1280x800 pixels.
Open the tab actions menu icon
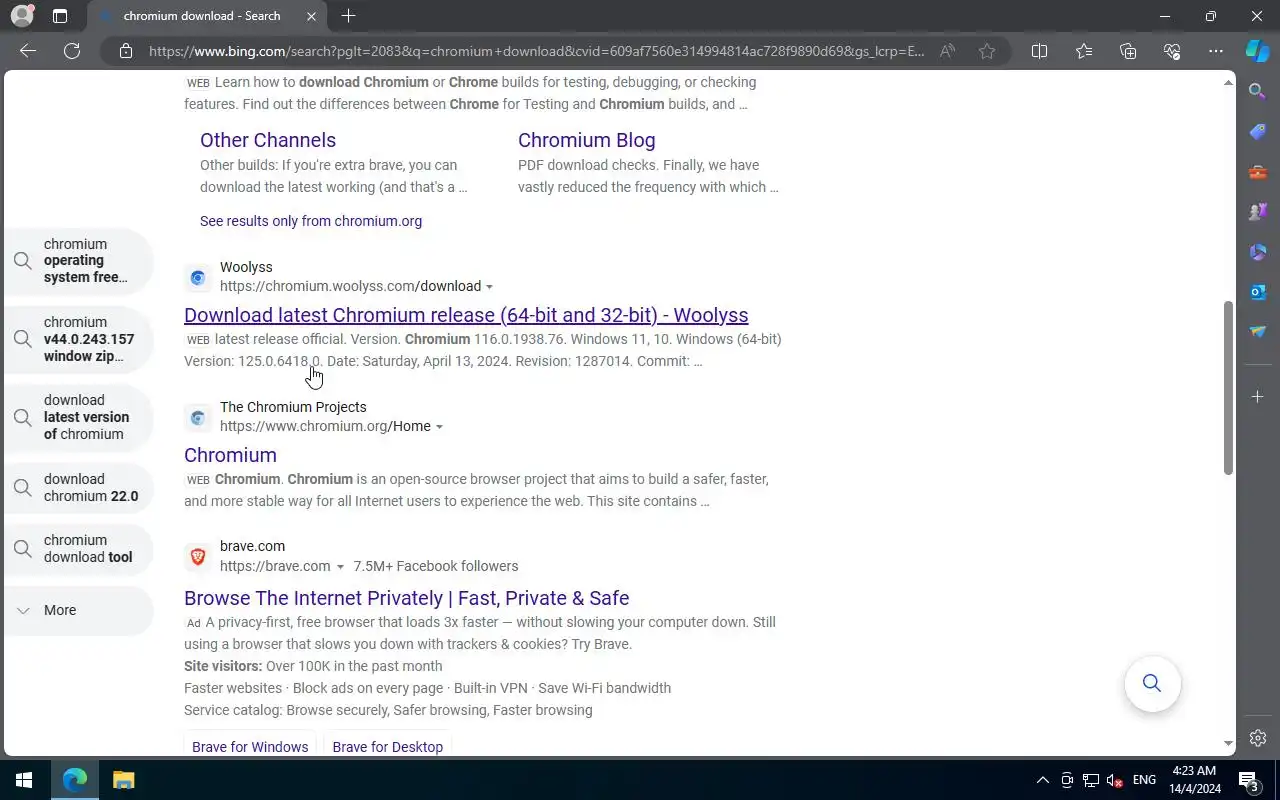point(60,16)
